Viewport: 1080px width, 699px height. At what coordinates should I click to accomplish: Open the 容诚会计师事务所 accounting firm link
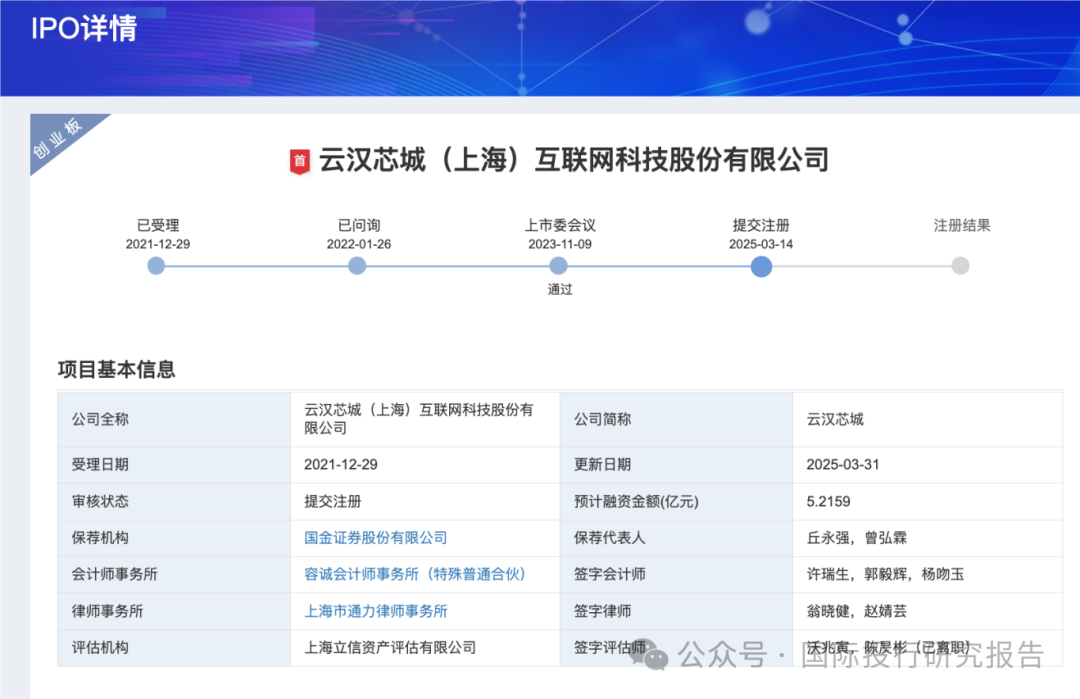click(x=415, y=574)
